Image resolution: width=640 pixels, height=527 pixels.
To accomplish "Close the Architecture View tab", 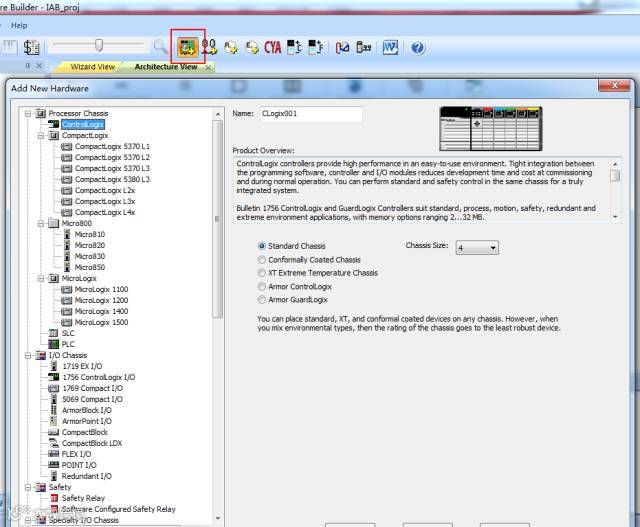I will [x=208, y=67].
